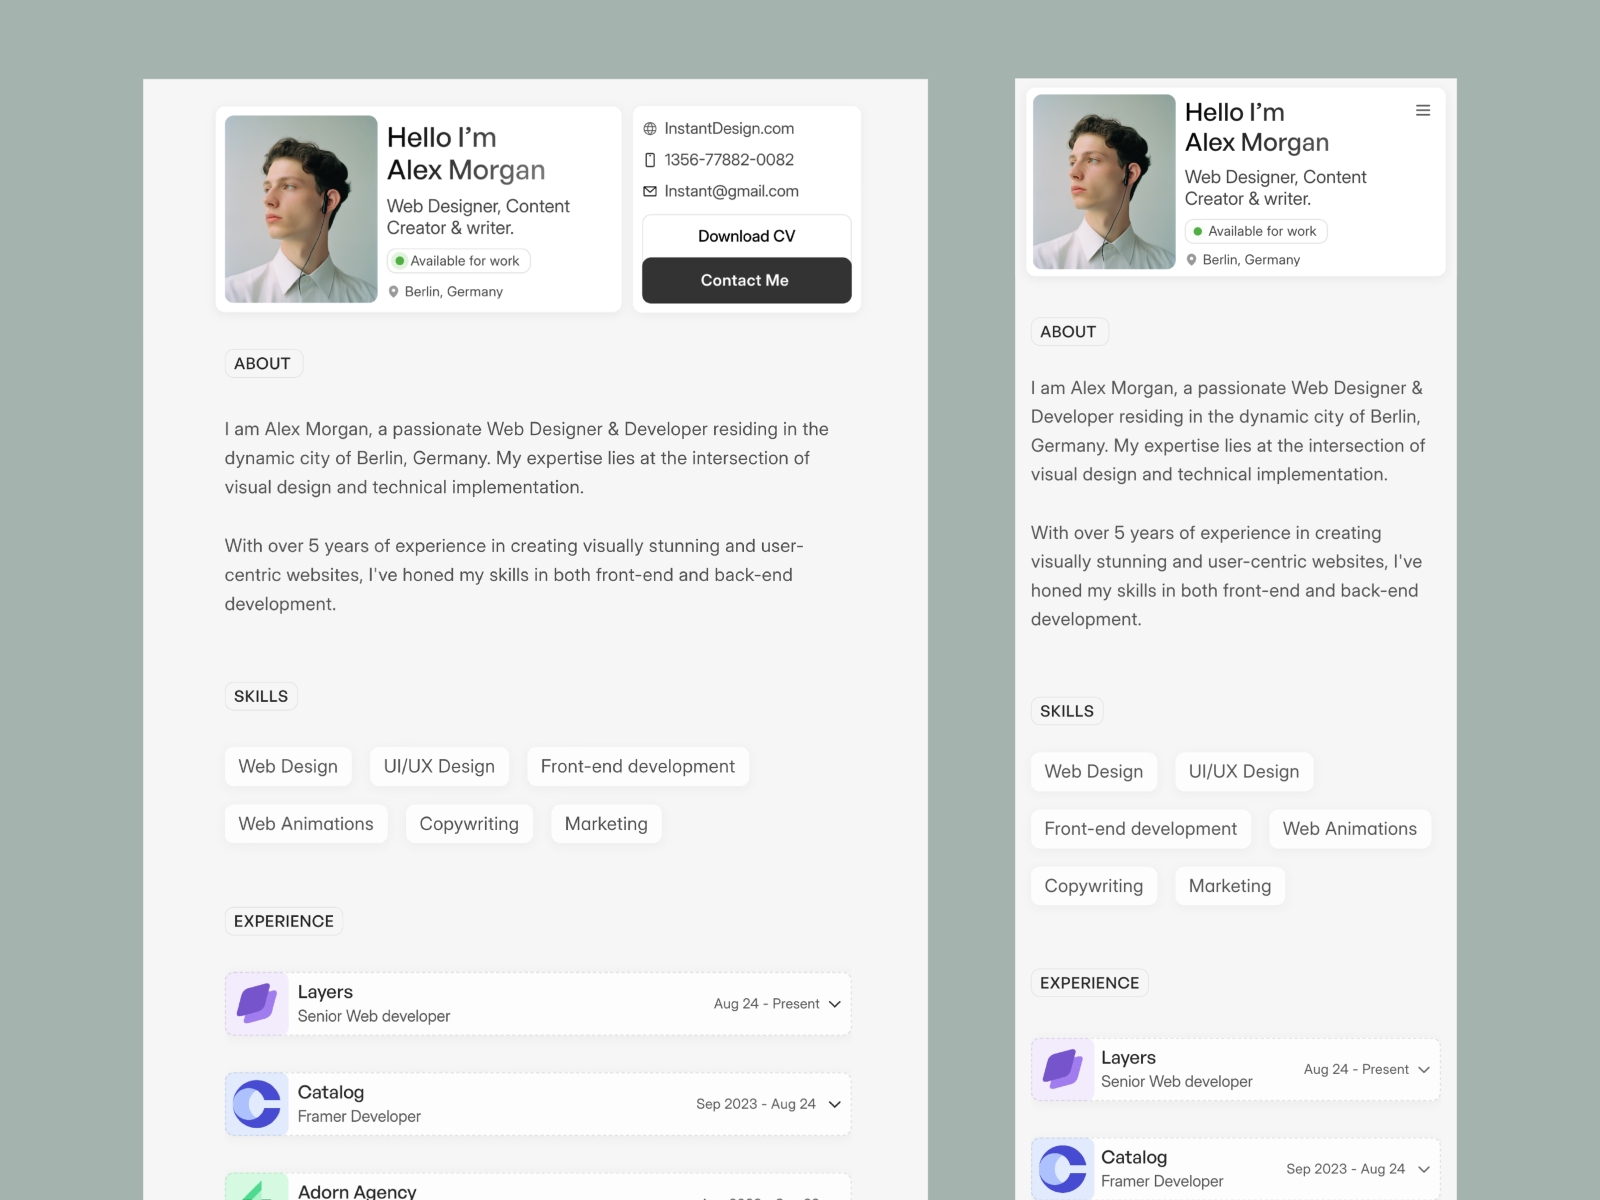This screenshot has width=1600, height=1200.
Task: Click the Available for work status badge on desktop
Action: point(459,261)
